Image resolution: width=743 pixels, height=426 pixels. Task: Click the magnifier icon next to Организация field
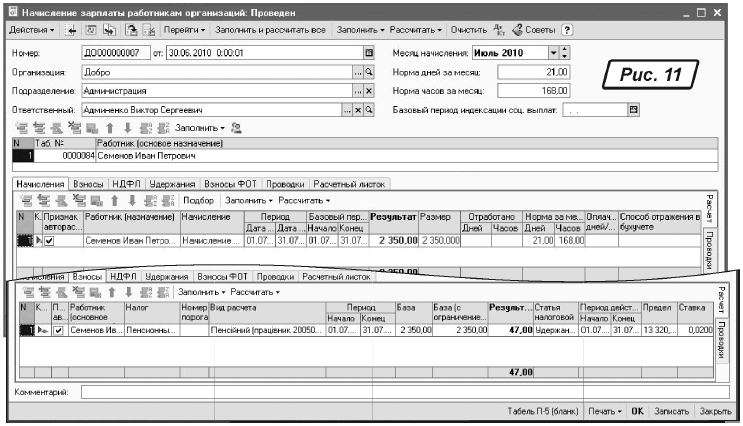point(369,72)
